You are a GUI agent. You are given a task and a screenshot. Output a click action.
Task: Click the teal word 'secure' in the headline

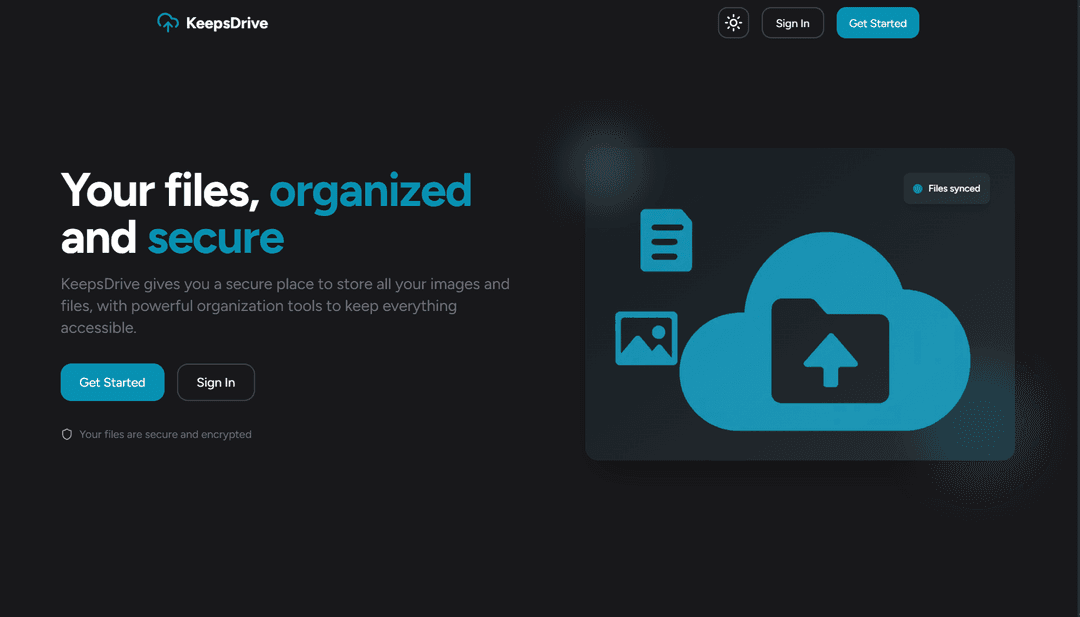(x=216, y=238)
